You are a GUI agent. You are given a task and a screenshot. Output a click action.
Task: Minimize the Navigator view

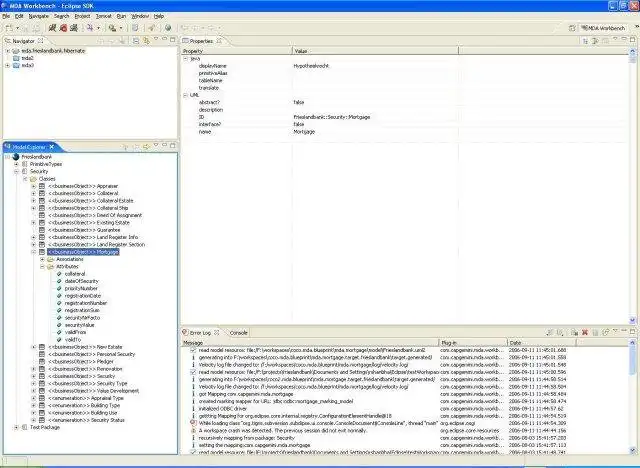(164, 39)
